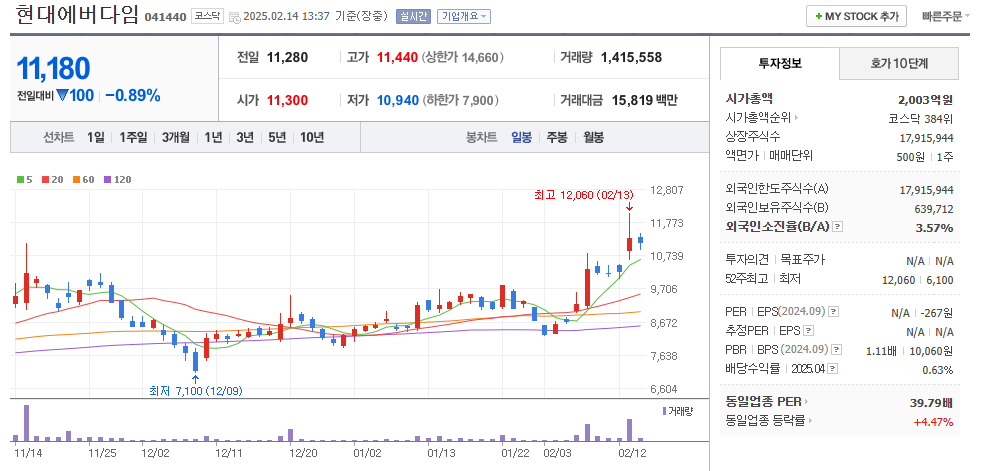
Task: Click the help icon beside 배당수익률 2025.04
Action: (833, 368)
